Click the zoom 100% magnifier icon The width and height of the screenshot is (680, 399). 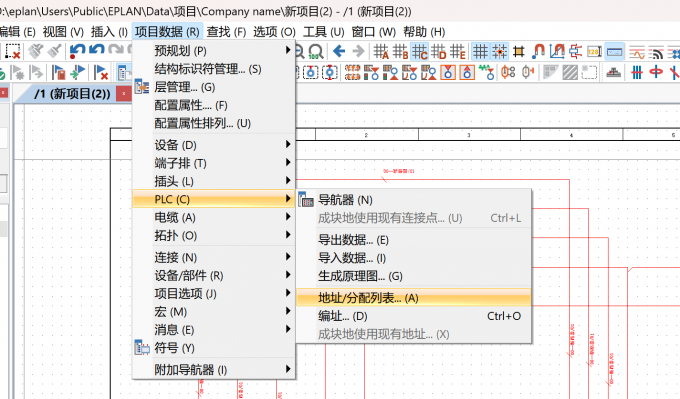316,52
